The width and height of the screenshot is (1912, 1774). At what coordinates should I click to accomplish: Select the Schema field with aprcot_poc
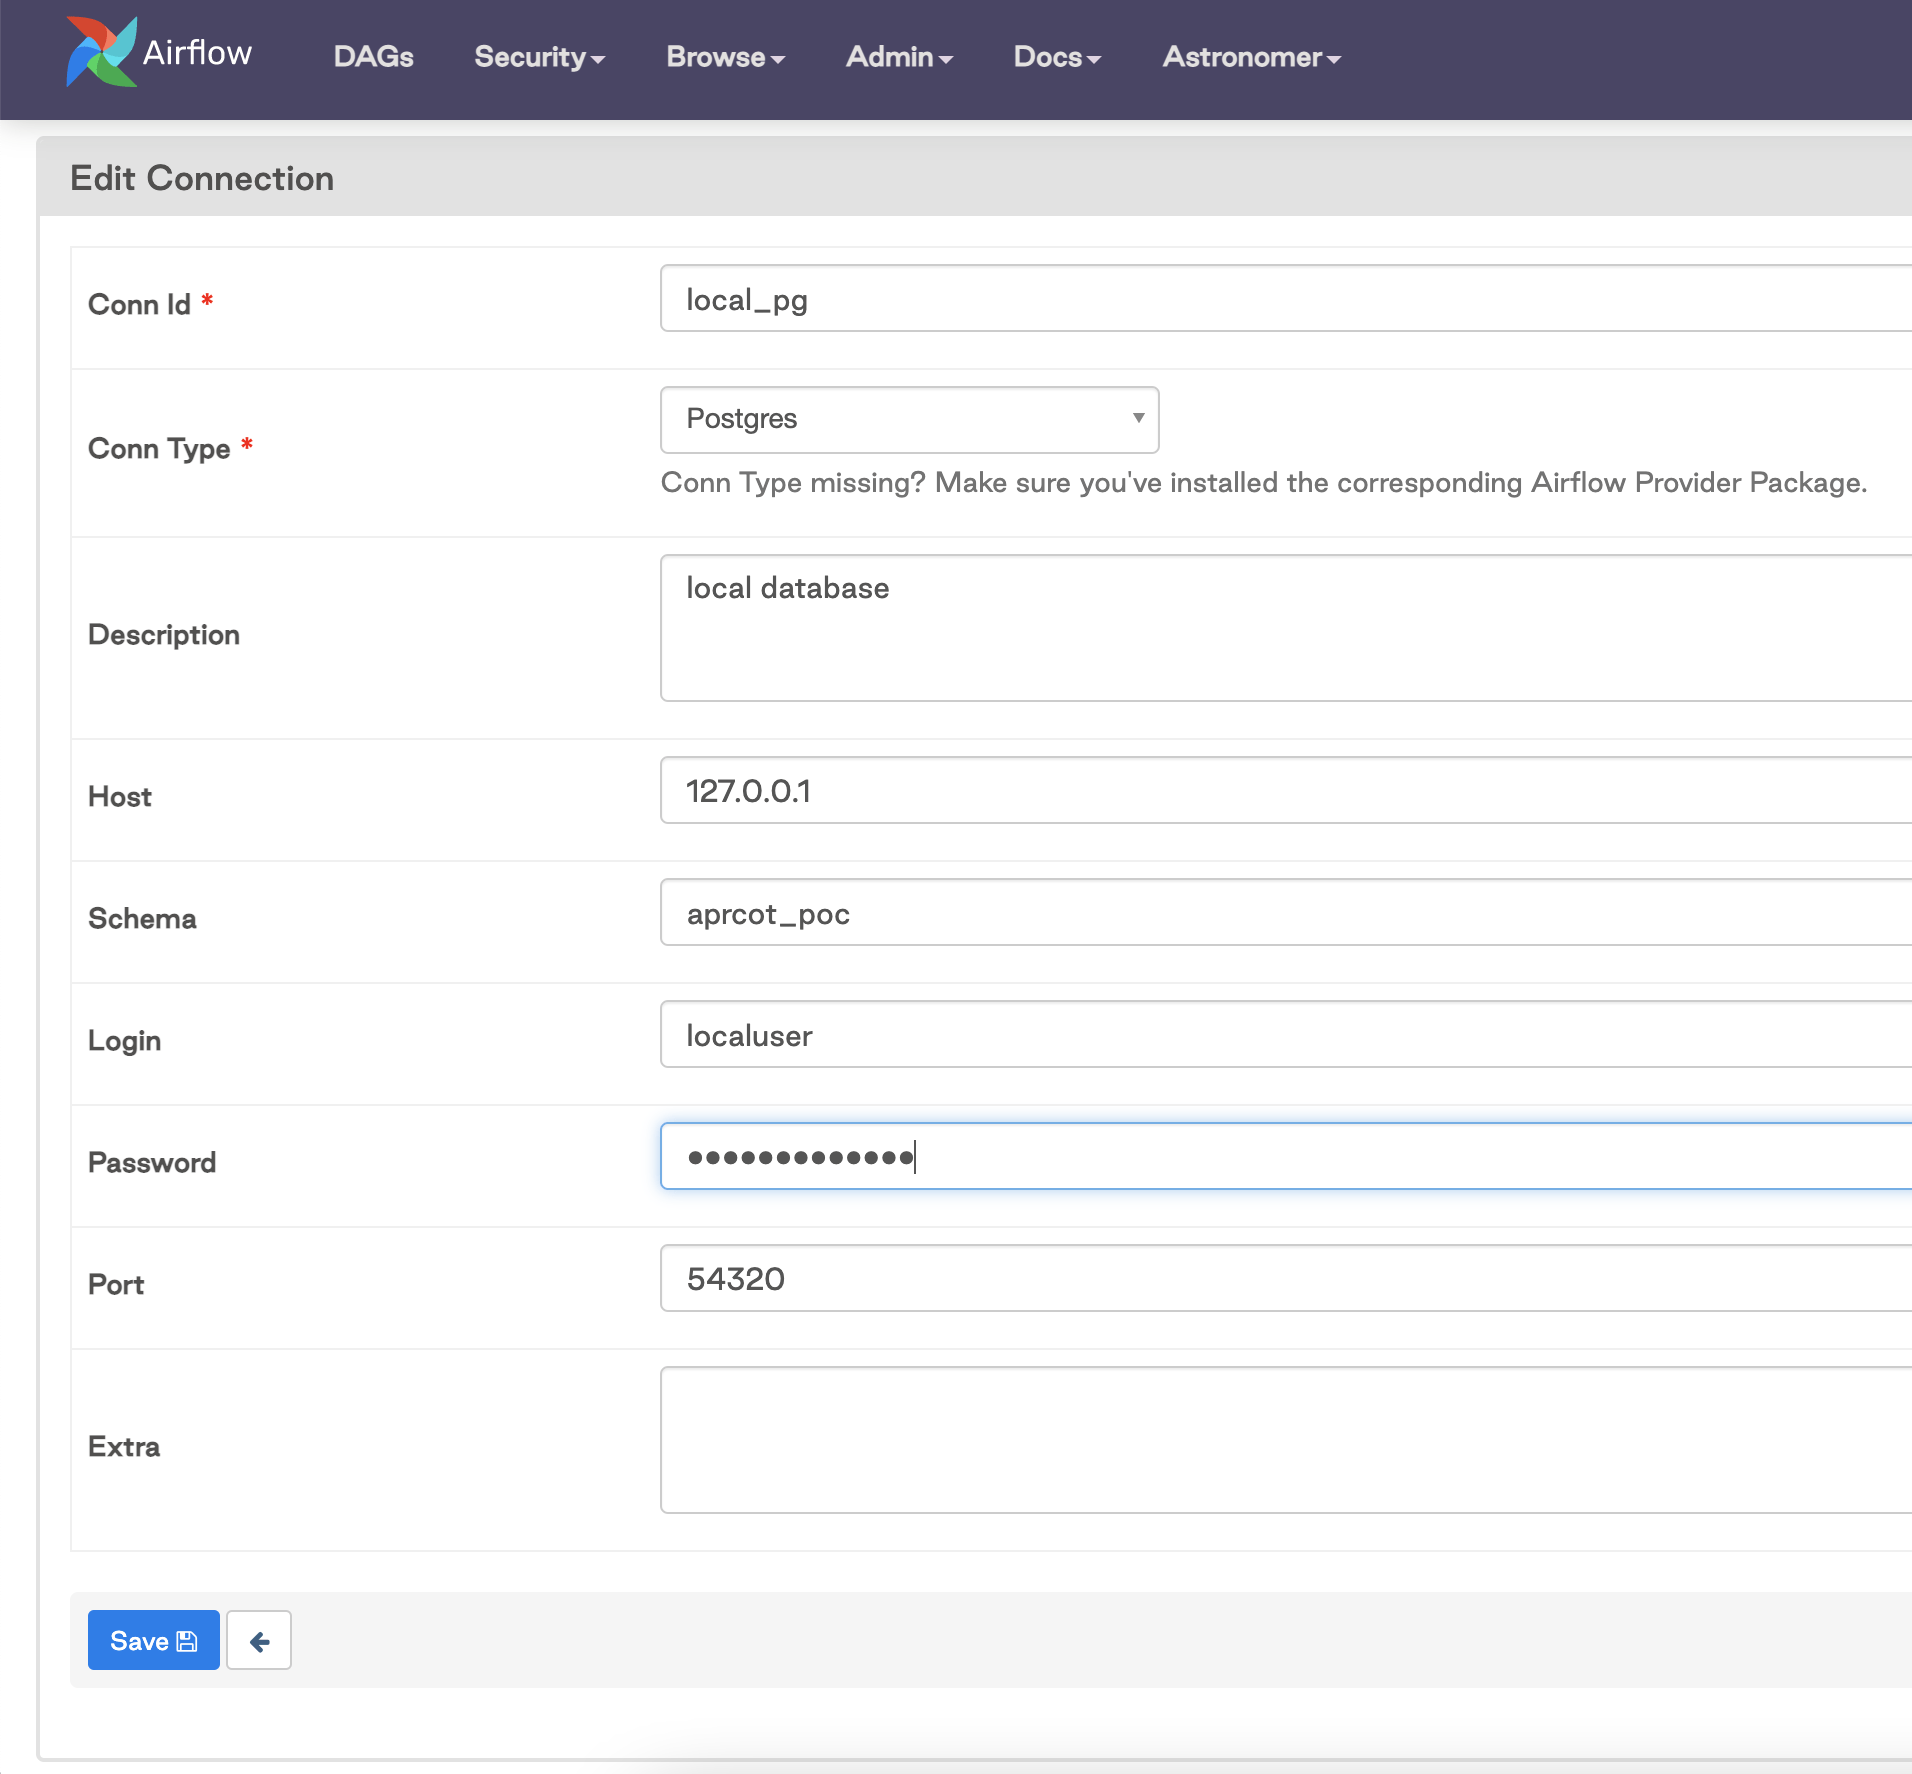tap(1286, 912)
